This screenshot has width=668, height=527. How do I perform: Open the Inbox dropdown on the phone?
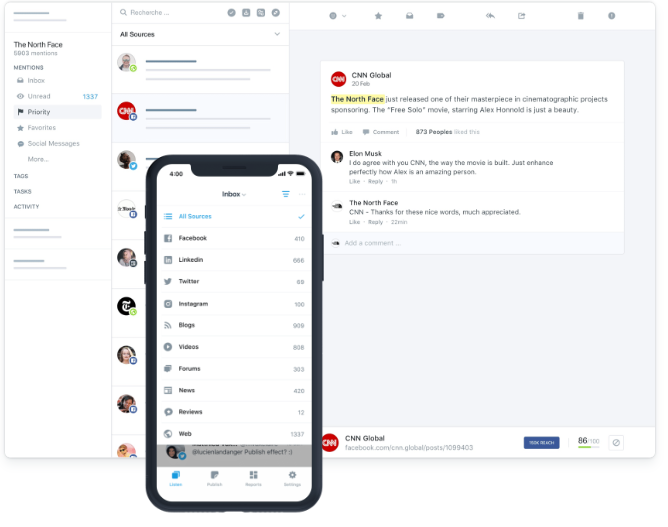[234, 194]
